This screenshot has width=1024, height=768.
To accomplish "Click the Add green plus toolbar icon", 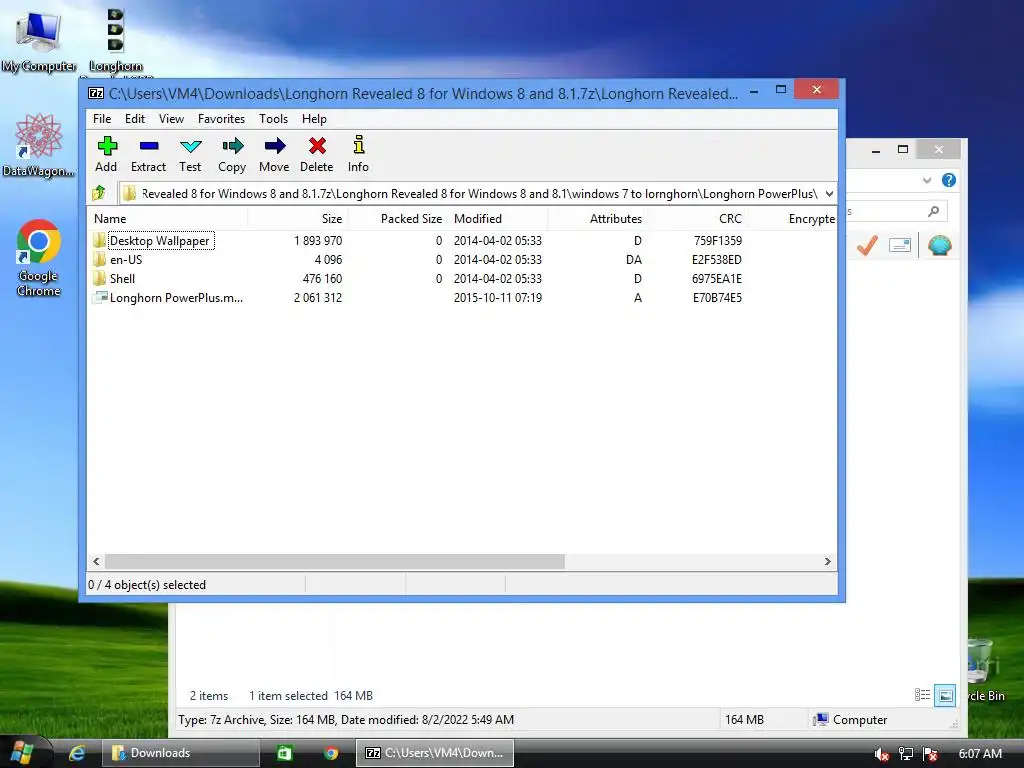I will [x=106, y=146].
